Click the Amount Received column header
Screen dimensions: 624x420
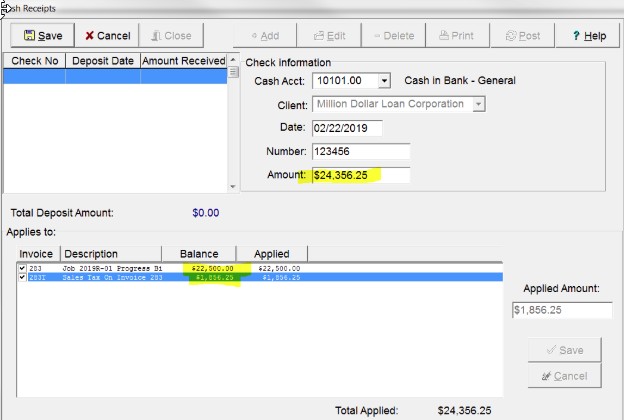(183, 61)
